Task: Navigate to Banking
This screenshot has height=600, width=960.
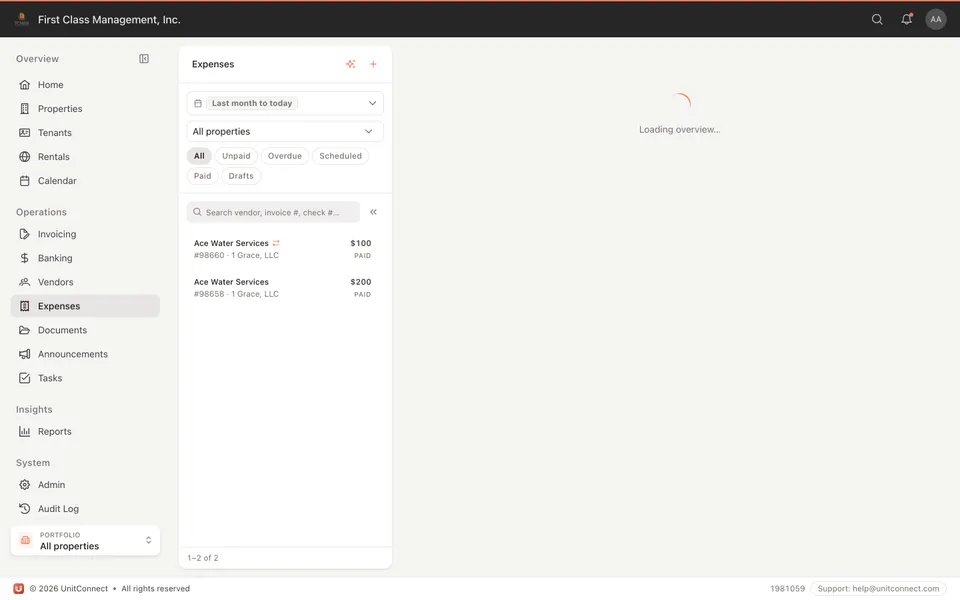Action: pyautogui.click(x=85, y=258)
